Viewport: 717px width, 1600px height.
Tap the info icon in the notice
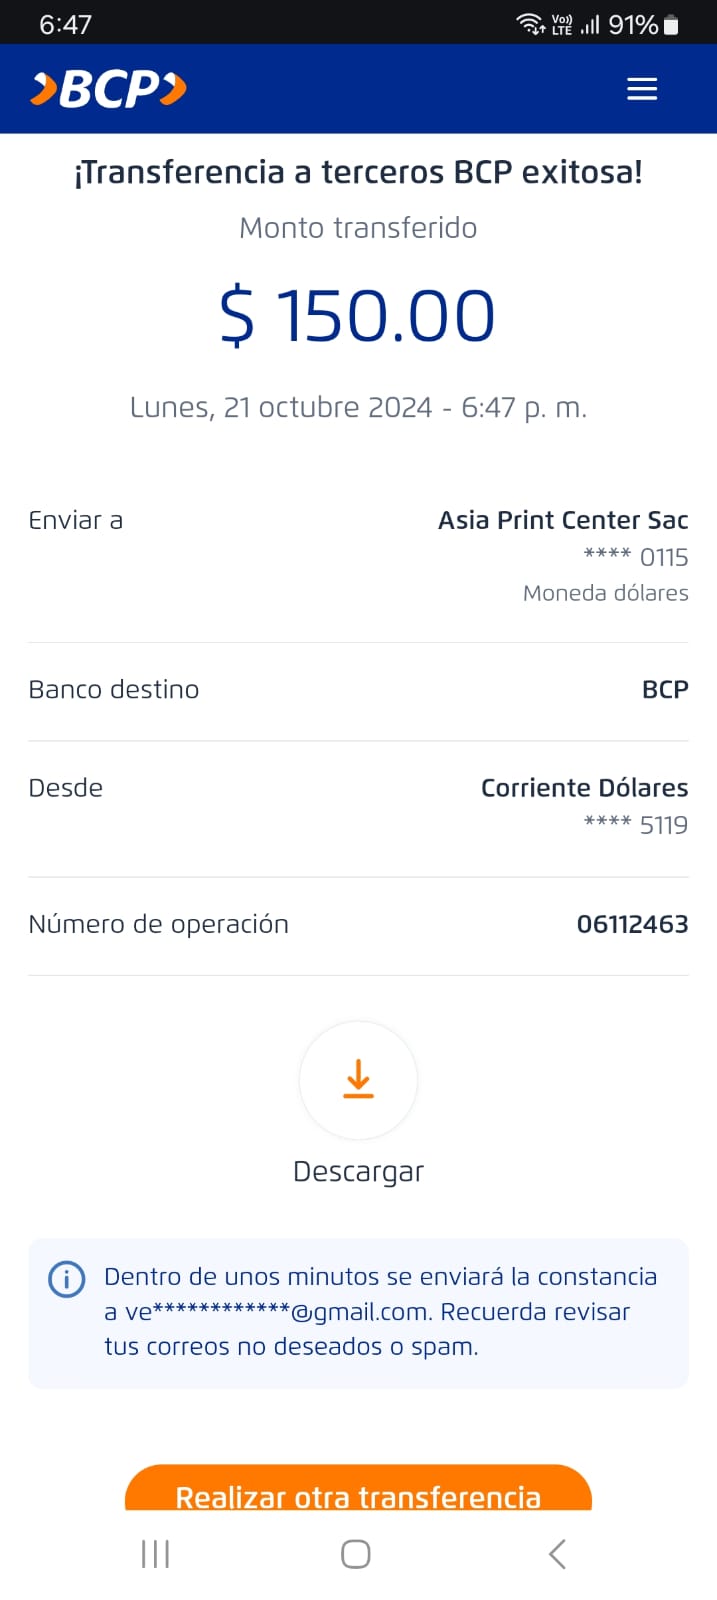click(x=67, y=1279)
